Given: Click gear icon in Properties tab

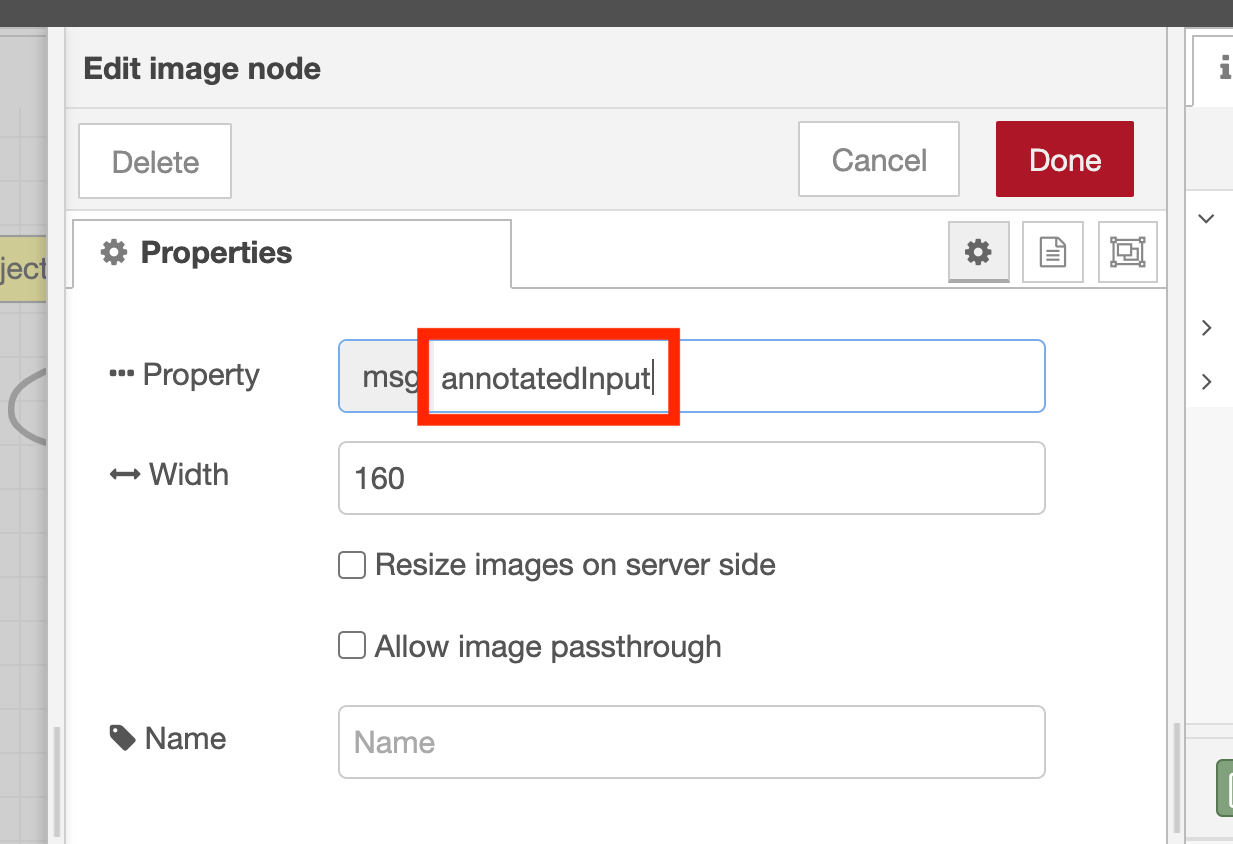Looking at the screenshot, I should (x=114, y=252).
